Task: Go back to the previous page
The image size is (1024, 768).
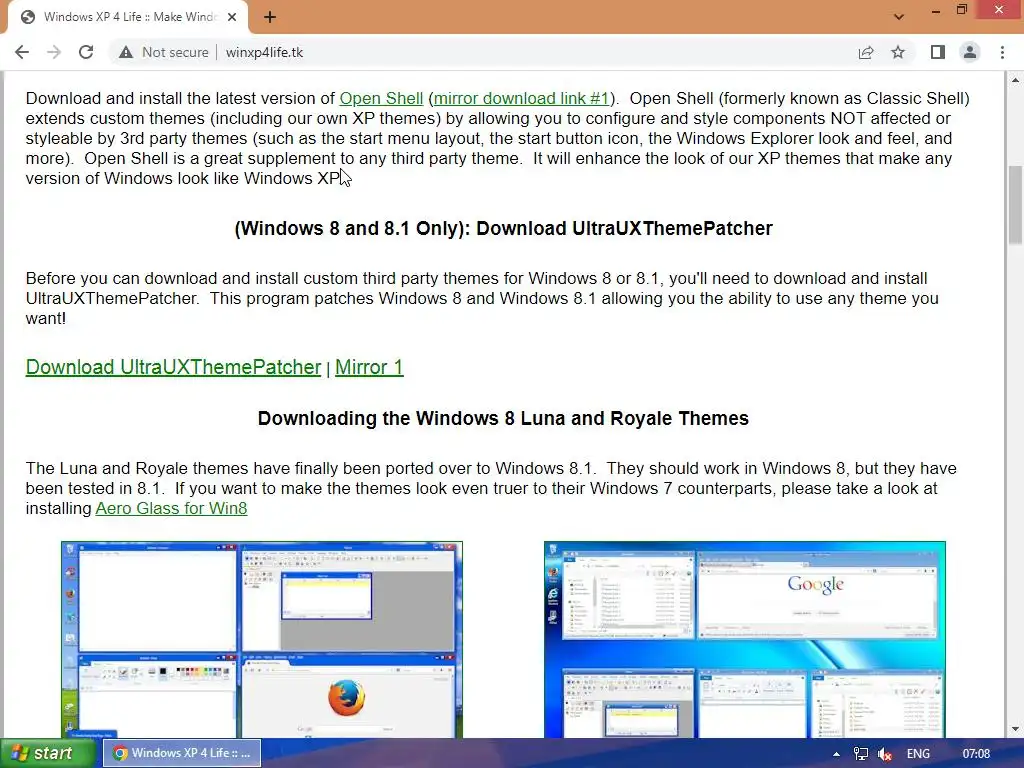Action: (x=22, y=52)
